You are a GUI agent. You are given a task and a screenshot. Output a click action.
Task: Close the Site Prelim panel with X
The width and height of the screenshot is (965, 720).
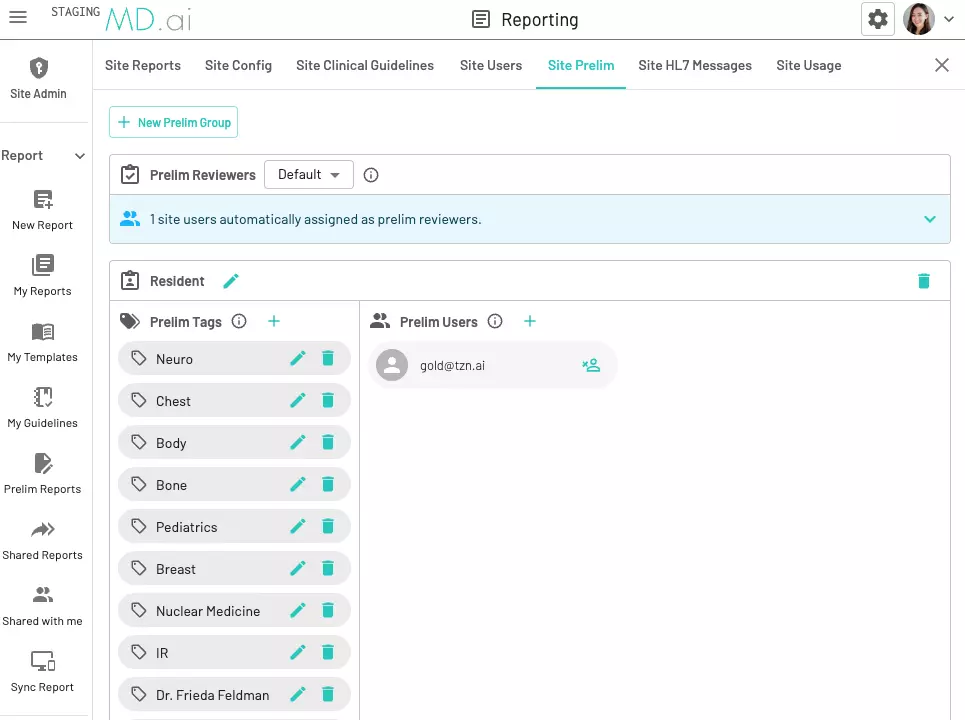click(x=941, y=64)
